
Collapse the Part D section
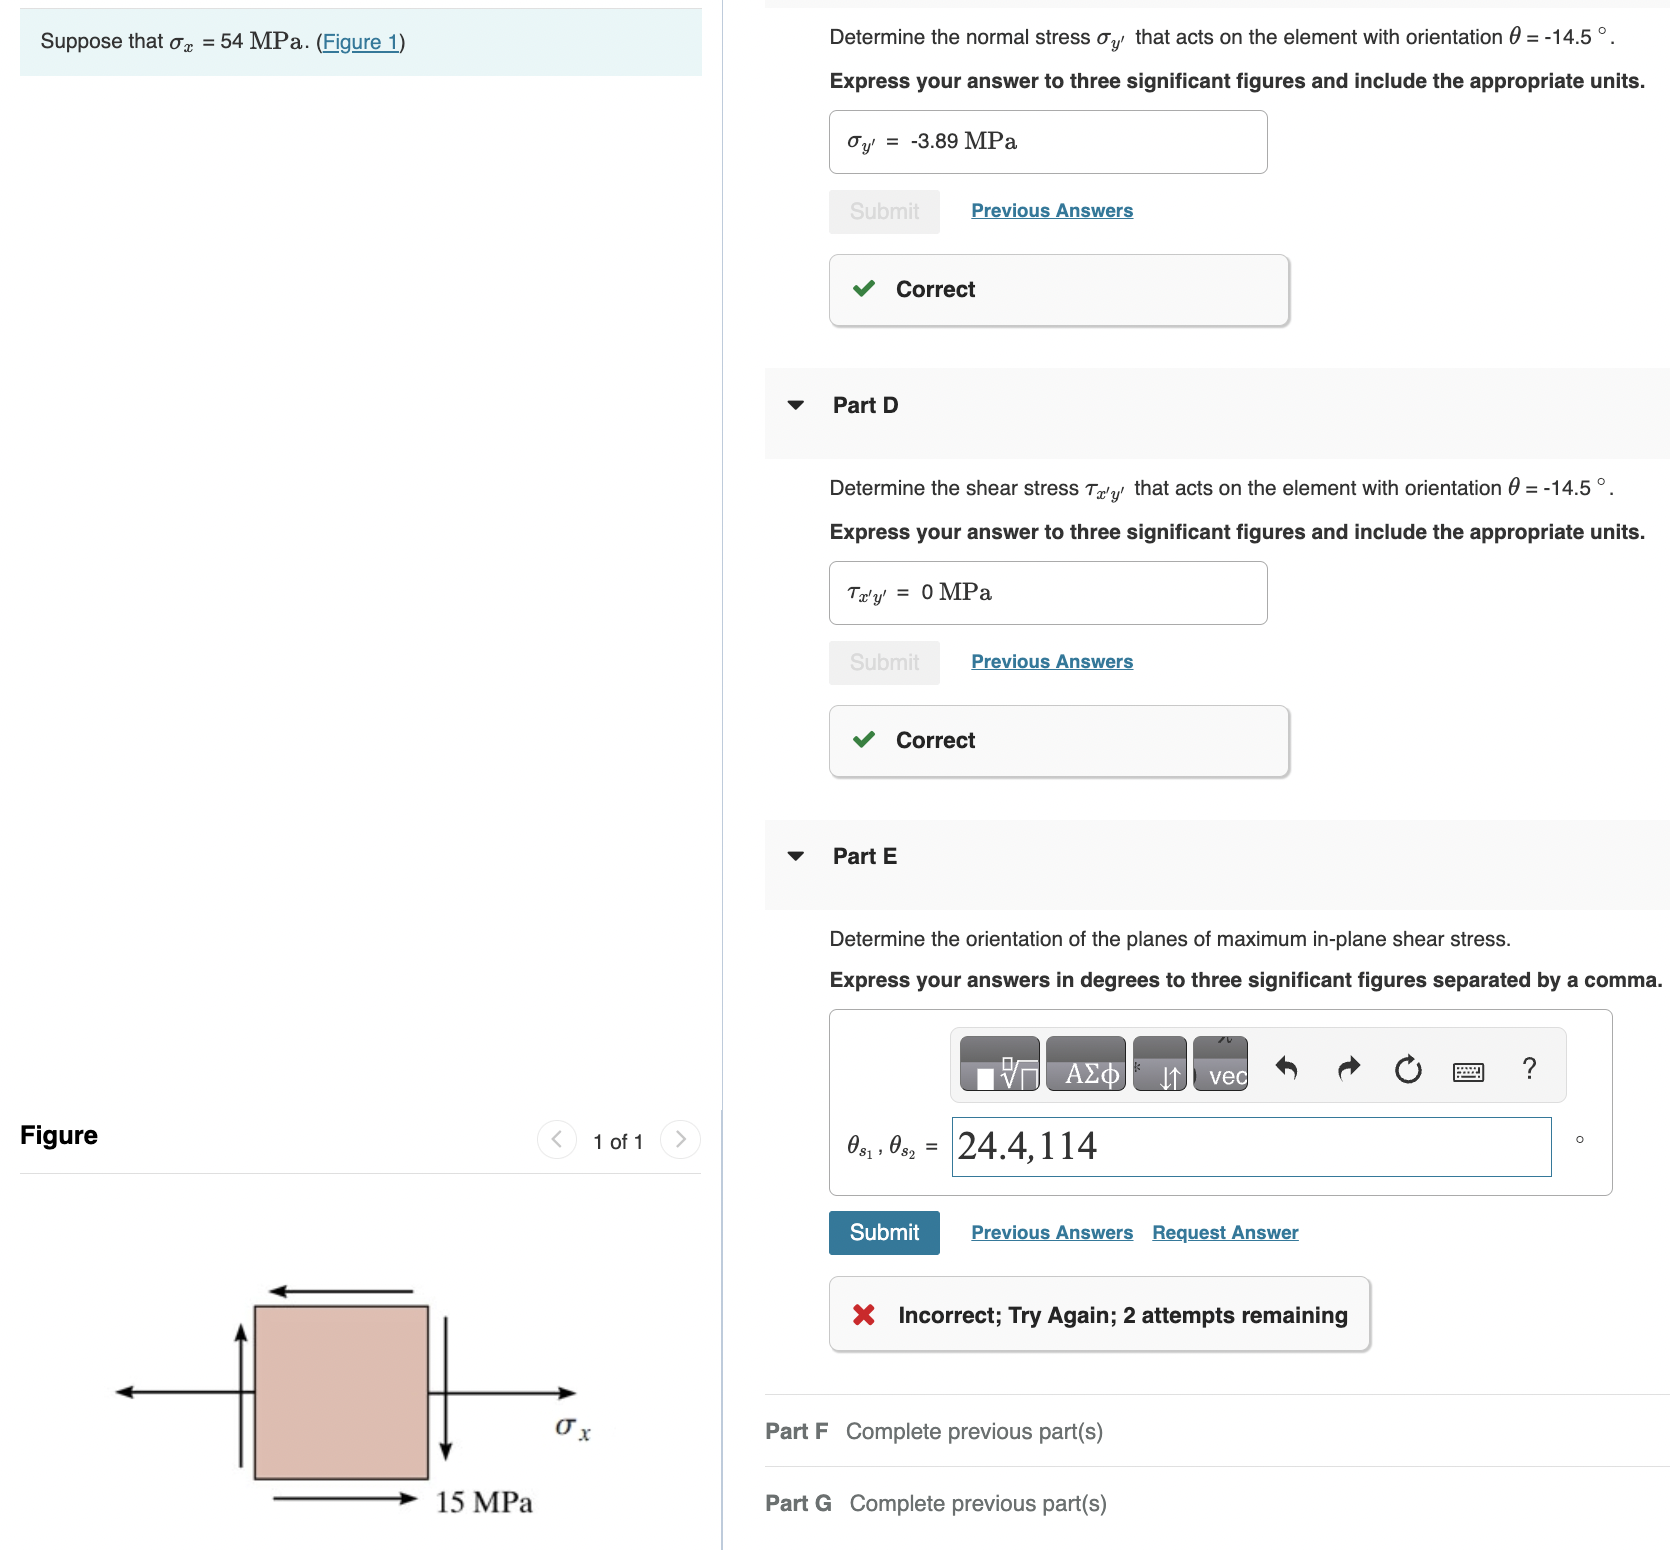point(795,405)
